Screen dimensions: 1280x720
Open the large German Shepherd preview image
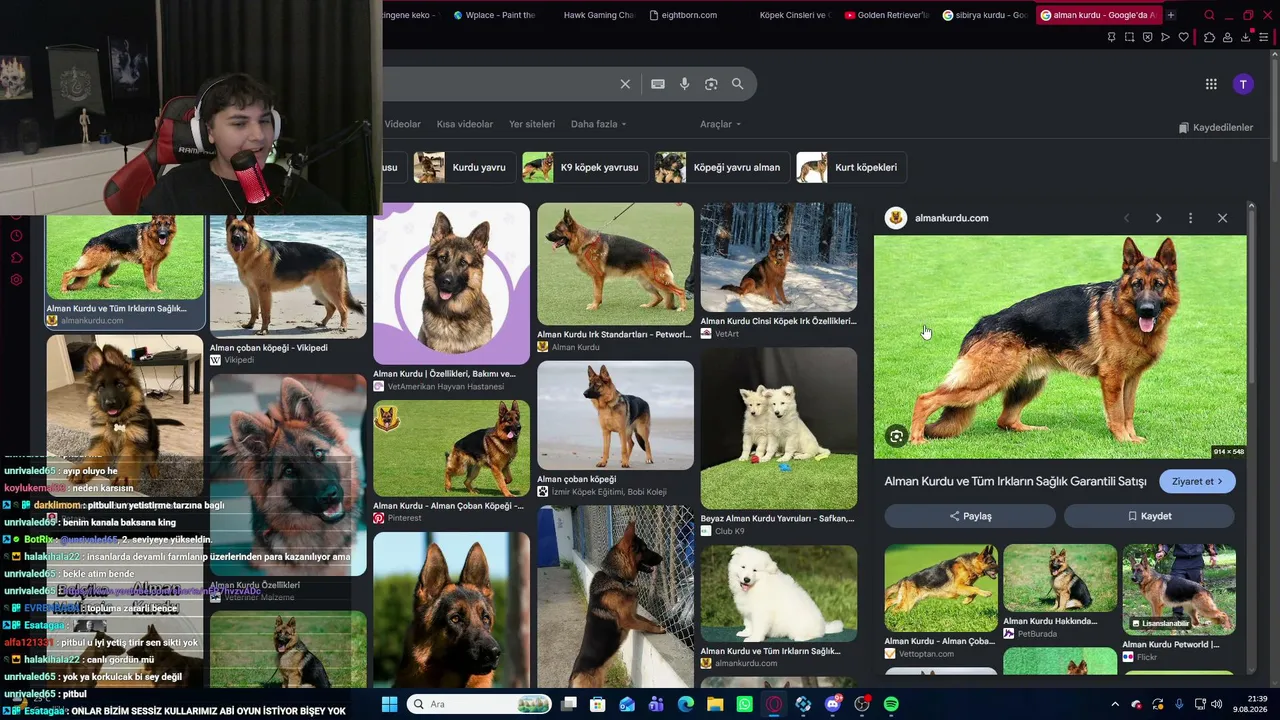[1060, 347]
